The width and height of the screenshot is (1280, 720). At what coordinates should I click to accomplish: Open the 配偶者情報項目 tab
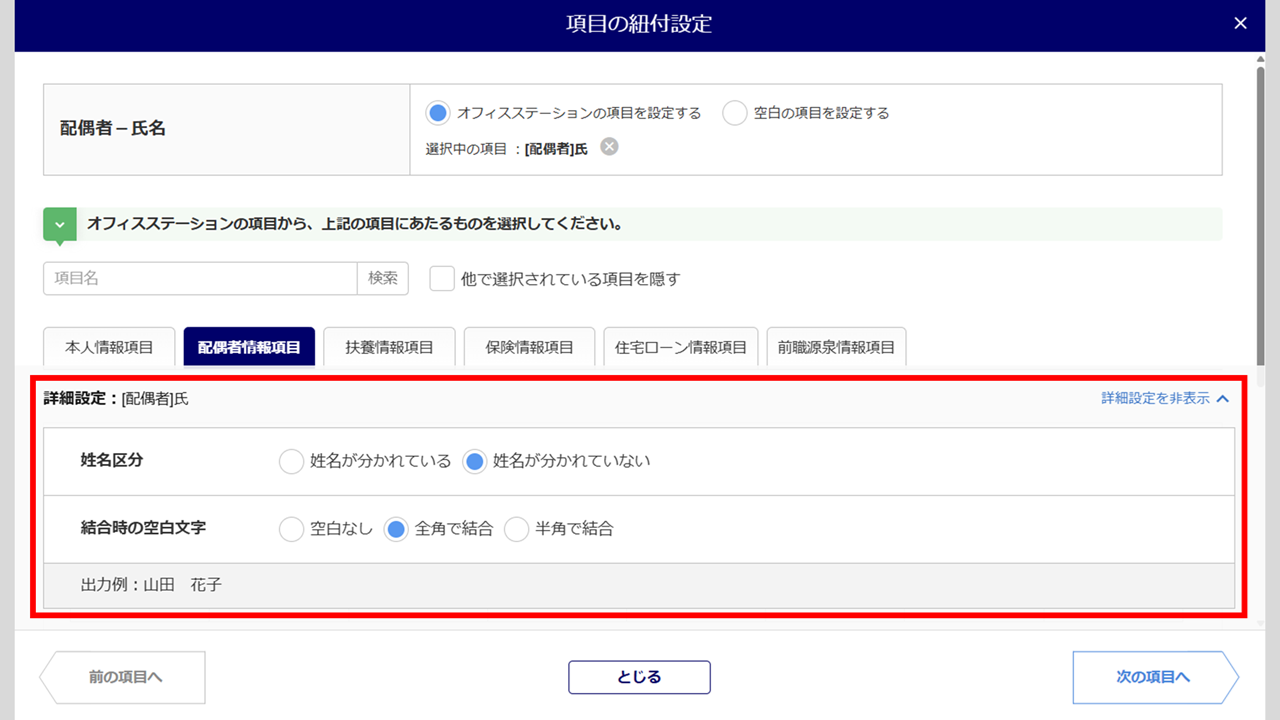pyautogui.click(x=249, y=347)
